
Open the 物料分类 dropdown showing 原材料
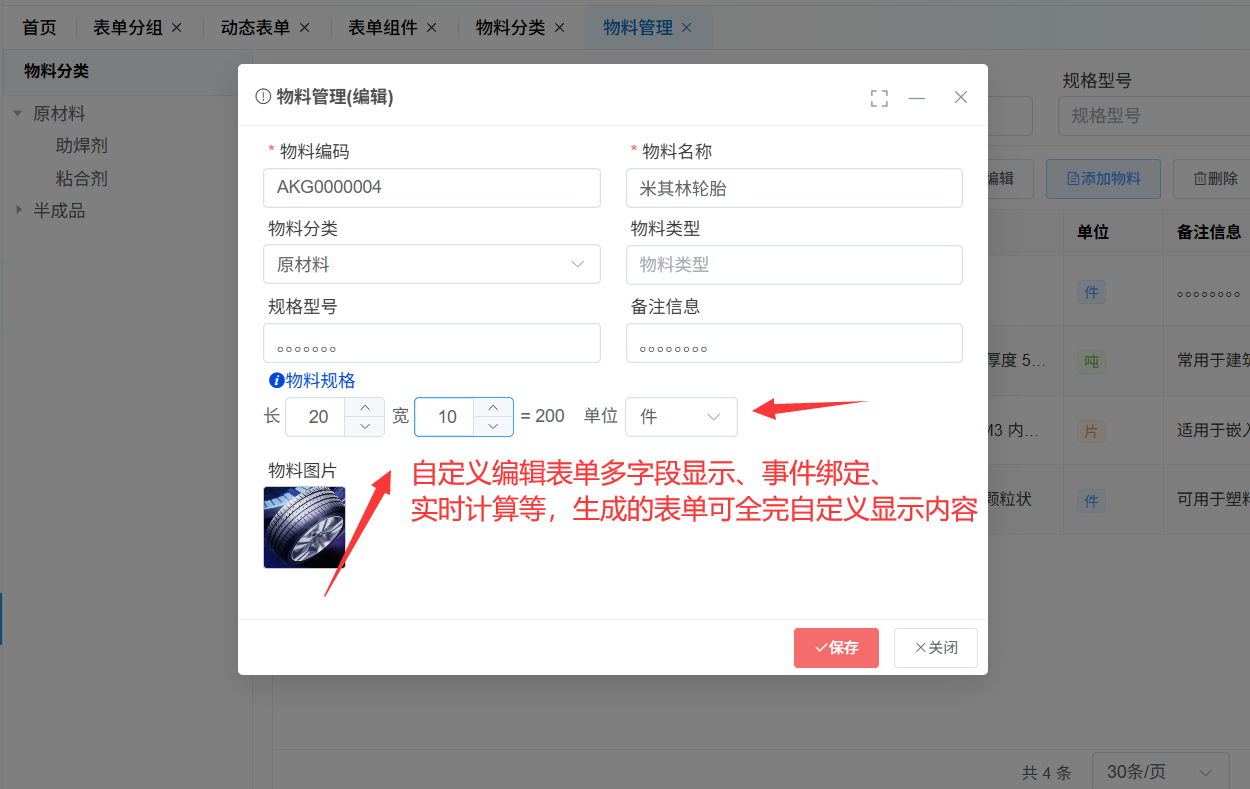[432, 264]
